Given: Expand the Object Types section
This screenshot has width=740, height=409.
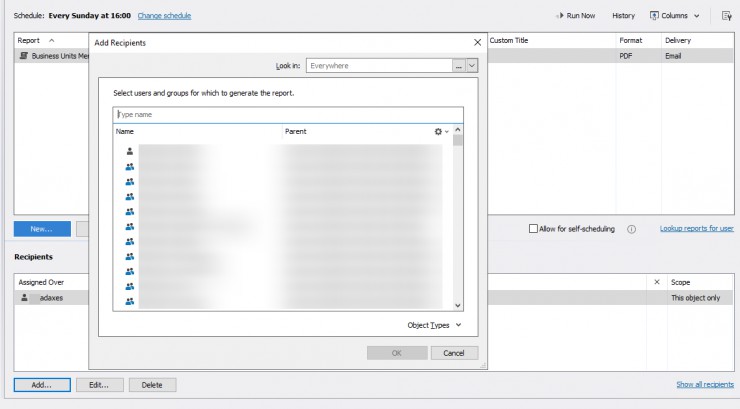Looking at the screenshot, I should tap(435, 325).
